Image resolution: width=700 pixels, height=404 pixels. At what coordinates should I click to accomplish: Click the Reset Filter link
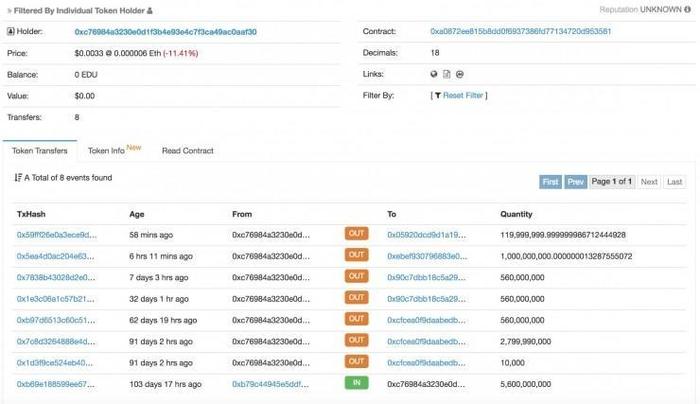pos(463,96)
